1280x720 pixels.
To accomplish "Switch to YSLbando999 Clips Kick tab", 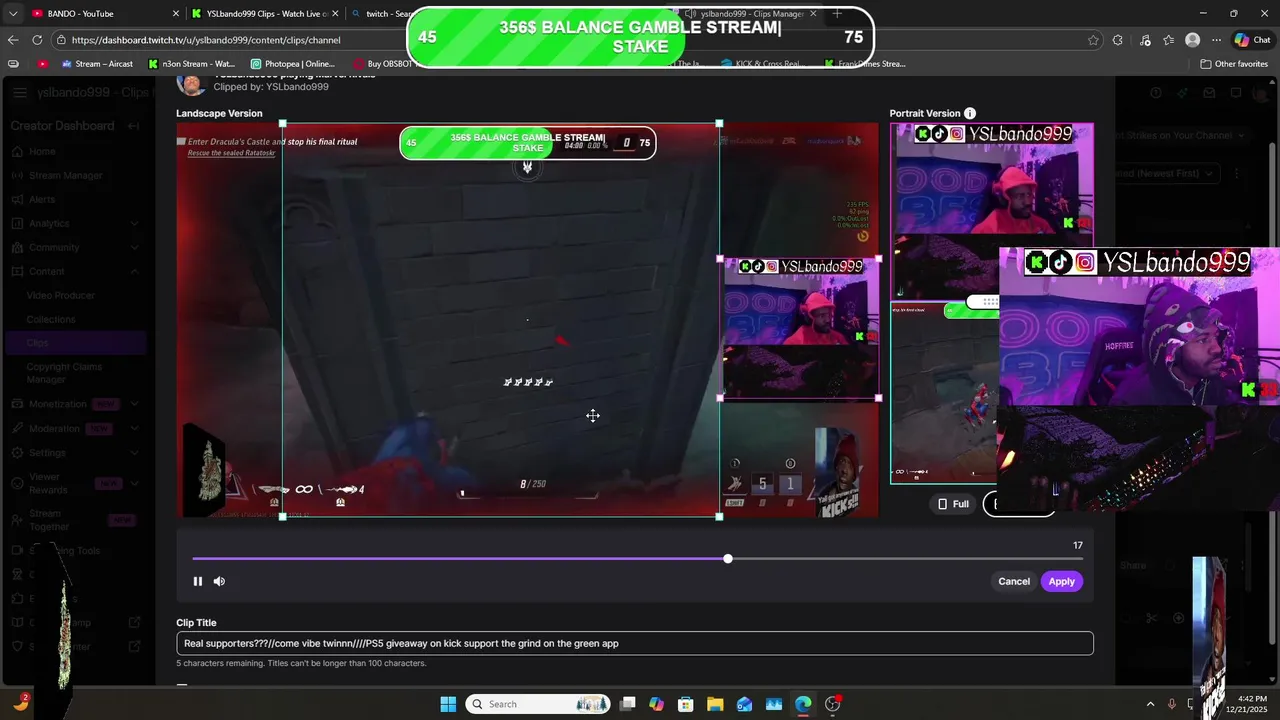I will point(264,14).
